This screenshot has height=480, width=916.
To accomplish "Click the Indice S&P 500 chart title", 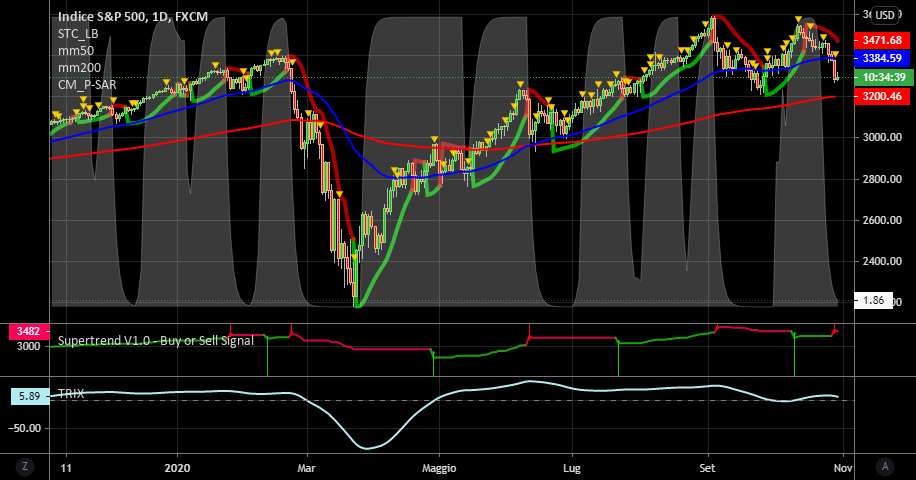I will click(133, 16).
